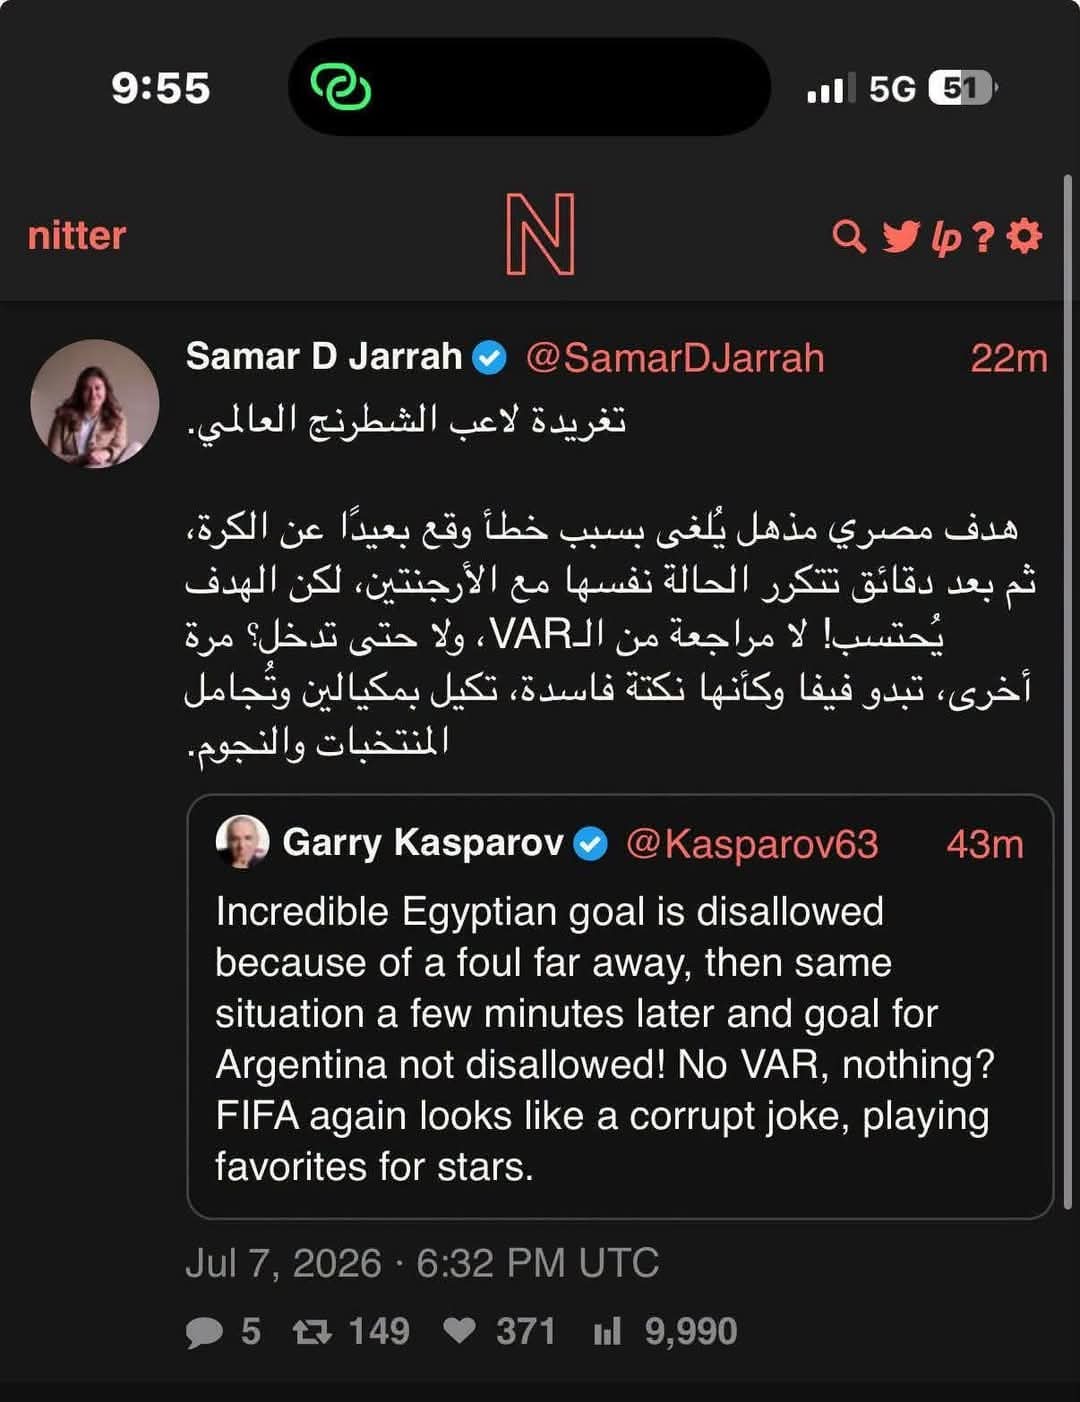Screen dimensions: 1080x1402
Task: Open preferences gear icon
Action: pos(1024,237)
